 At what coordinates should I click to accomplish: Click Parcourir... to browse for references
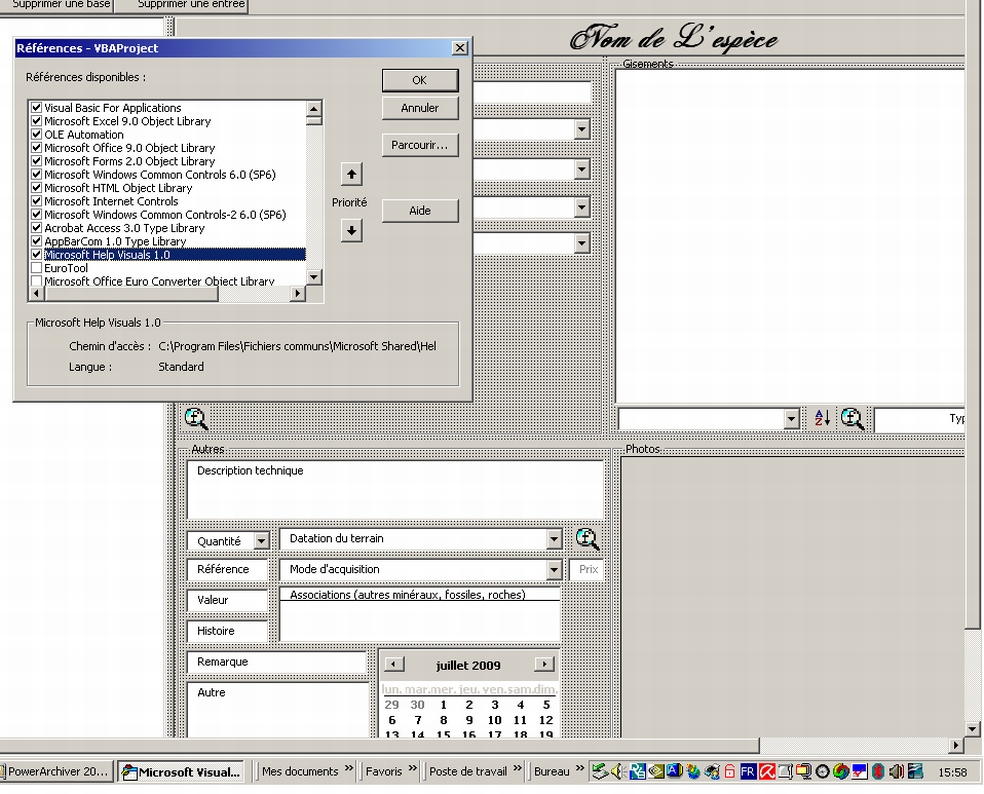[x=420, y=145]
